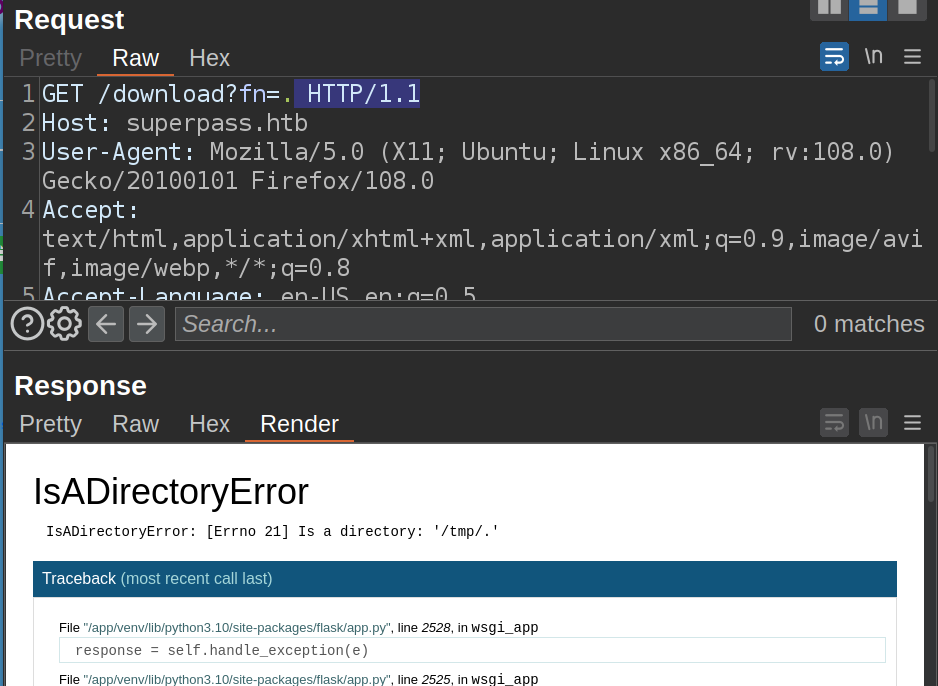The width and height of the screenshot is (938, 686).
Task: Select the Response Raw tab
Action: pyautogui.click(x=135, y=424)
